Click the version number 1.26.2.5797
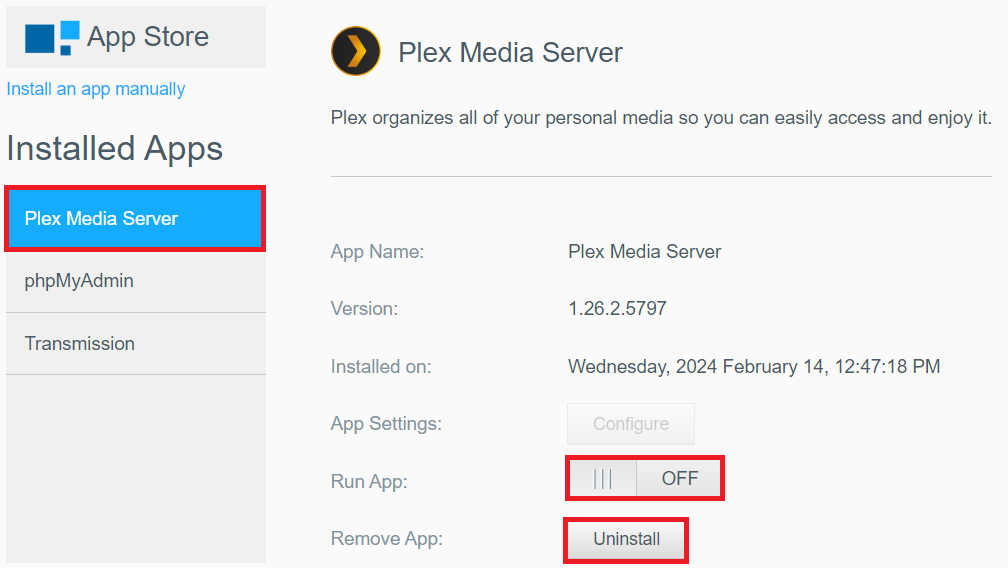 (617, 309)
